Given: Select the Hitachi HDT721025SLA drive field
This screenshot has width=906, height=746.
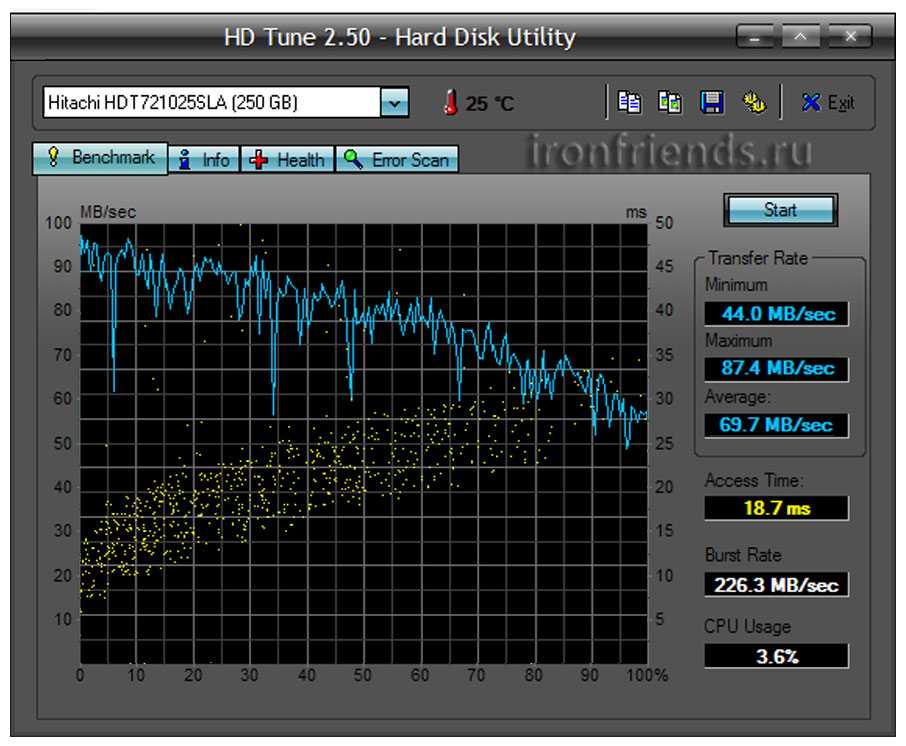Looking at the screenshot, I should [210, 102].
